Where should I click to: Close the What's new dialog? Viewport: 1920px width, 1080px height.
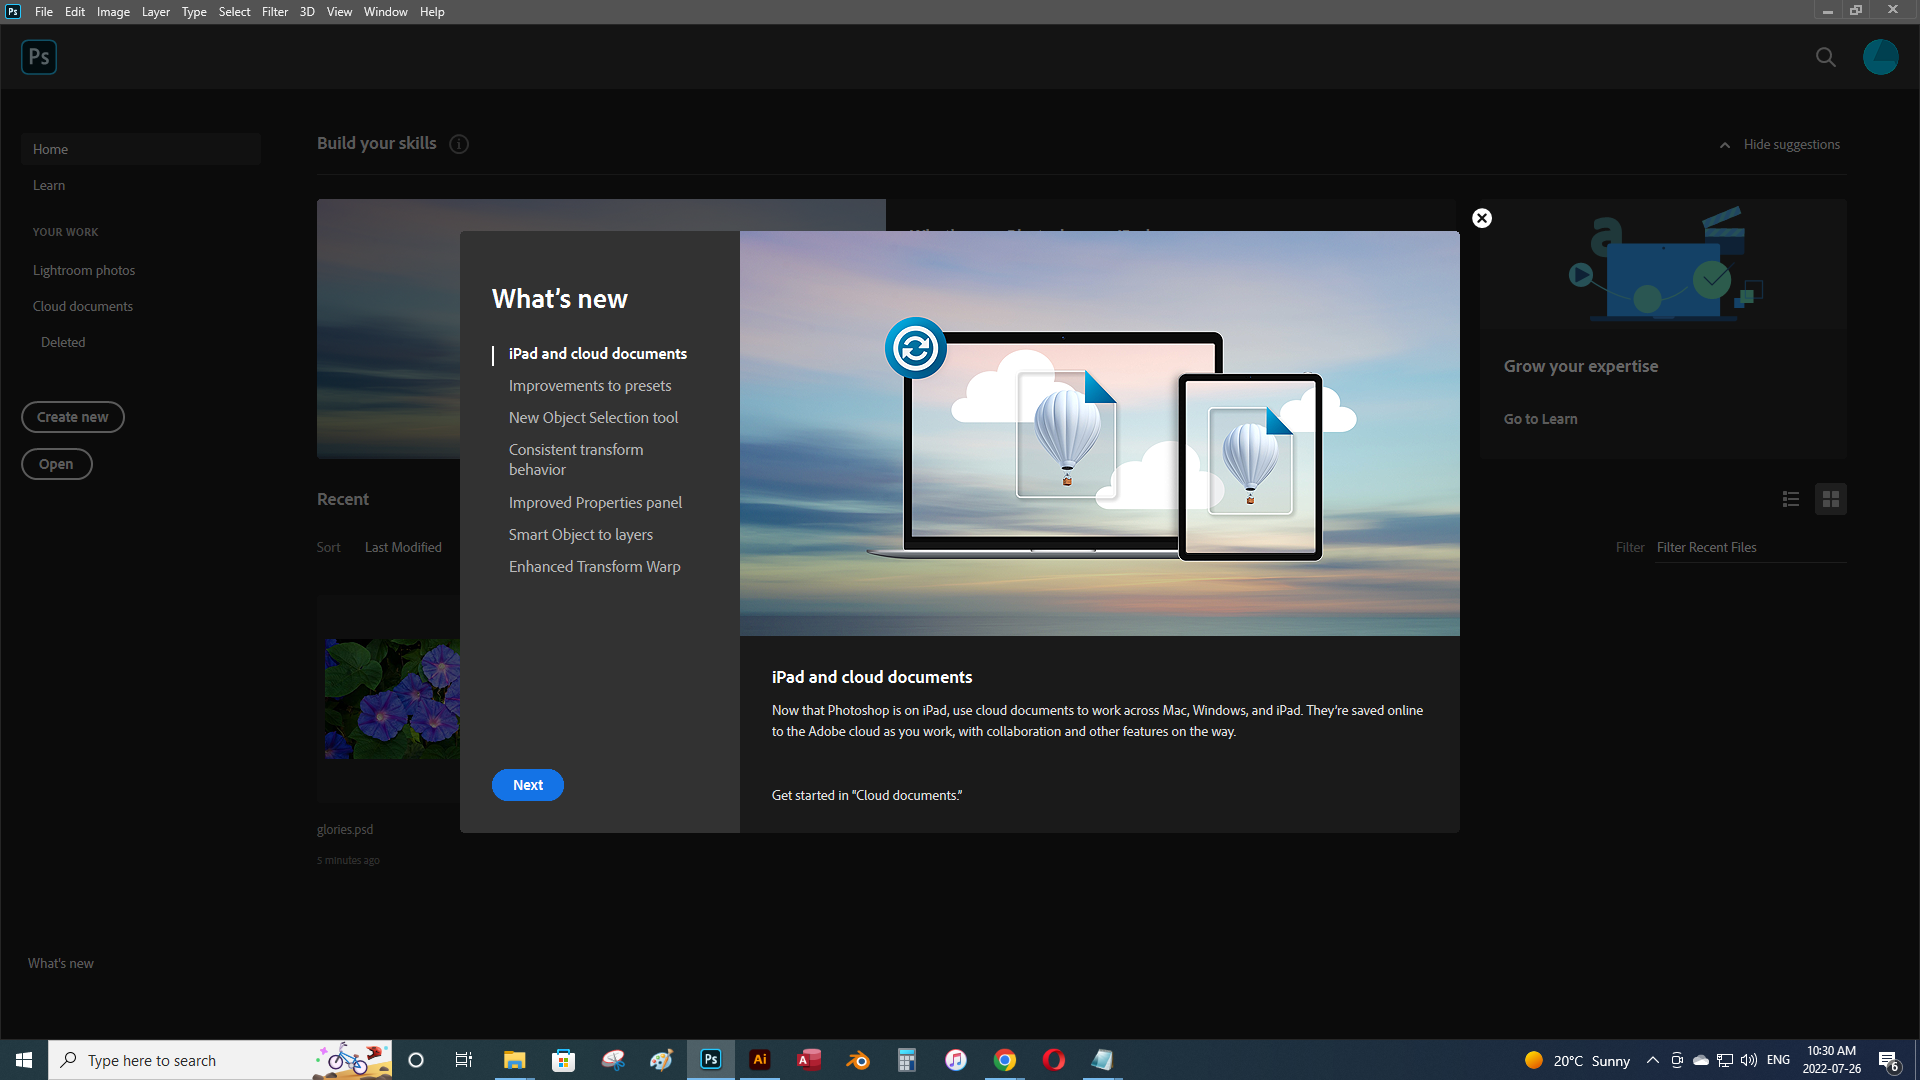[1482, 218]
